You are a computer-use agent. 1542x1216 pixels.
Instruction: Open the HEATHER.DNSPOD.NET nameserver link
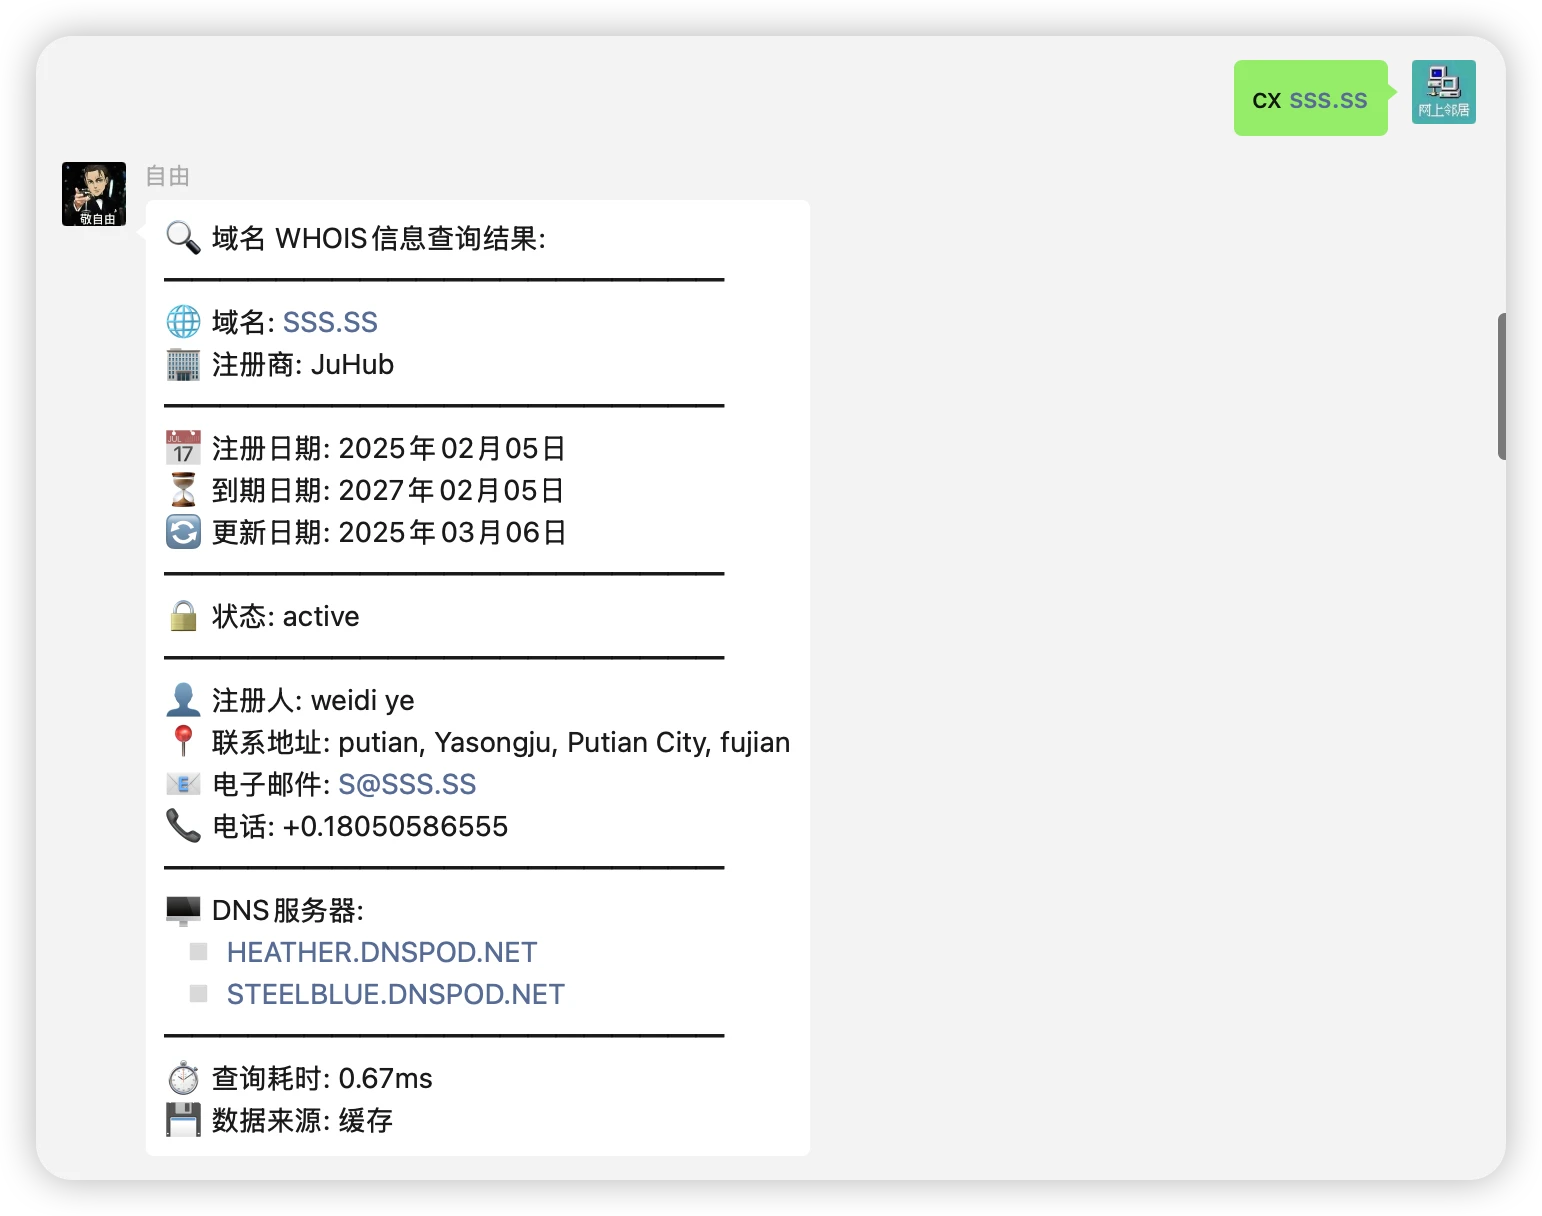pyautogui.click(x=382, y=952)
